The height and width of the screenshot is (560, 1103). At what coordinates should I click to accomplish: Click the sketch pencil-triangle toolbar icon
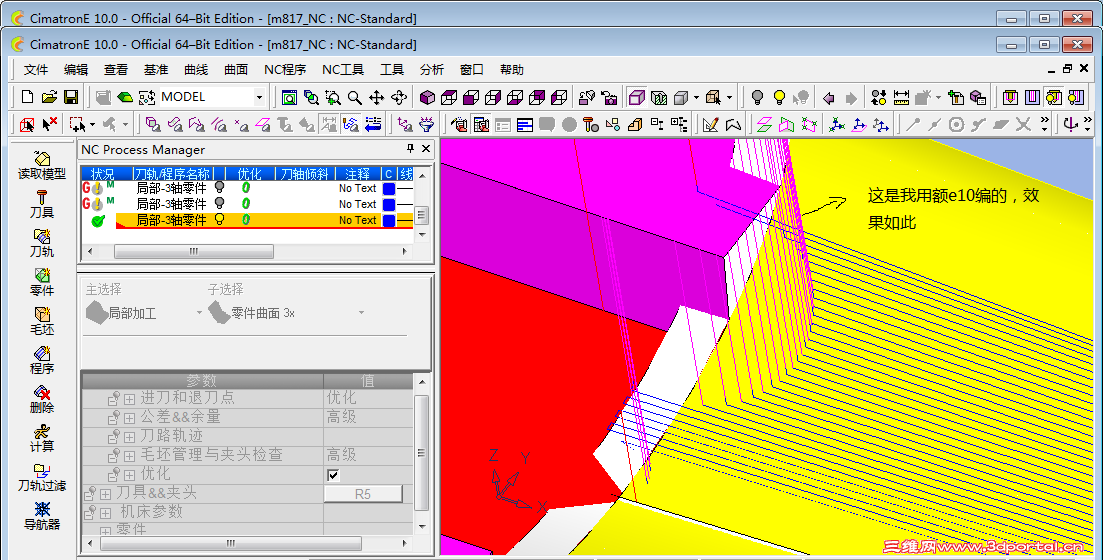[x=710, y=125]
